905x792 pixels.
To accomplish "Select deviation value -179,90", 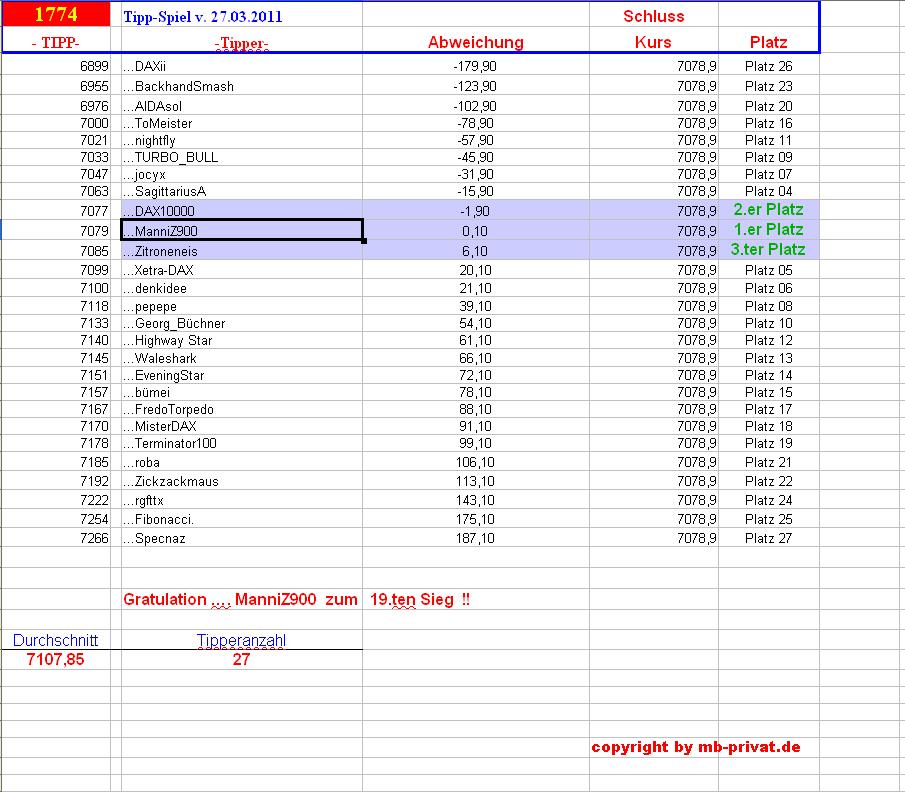I will (475, 66).
